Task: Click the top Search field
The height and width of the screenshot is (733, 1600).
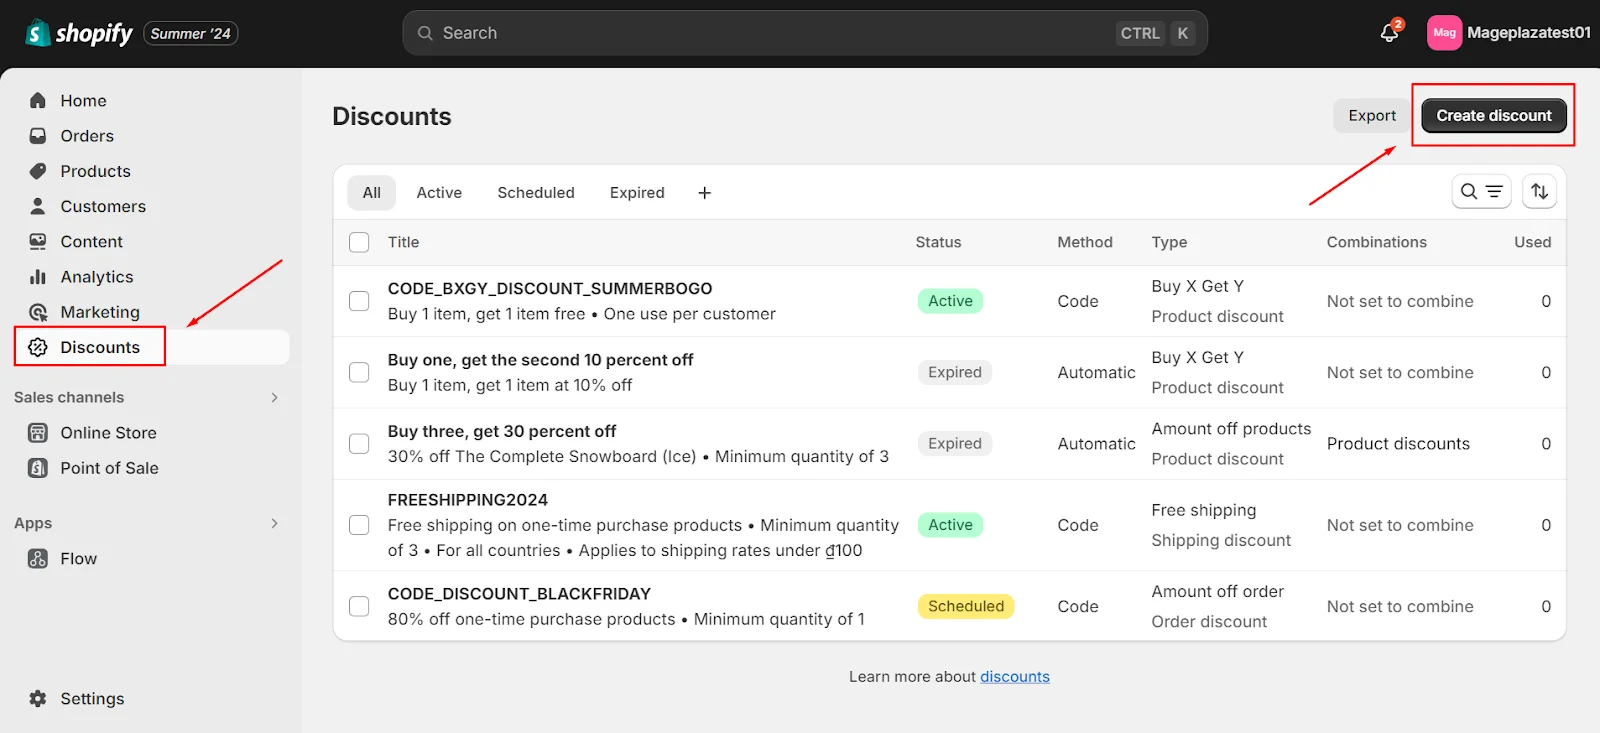Action: 805,33
